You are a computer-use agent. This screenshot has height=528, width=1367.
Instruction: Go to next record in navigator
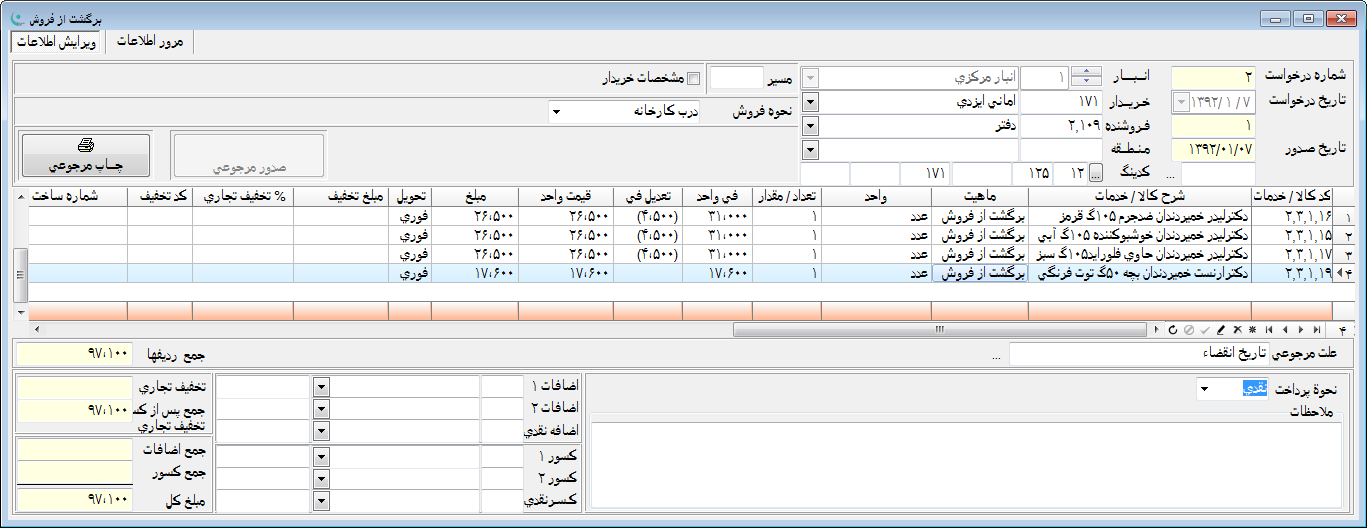1300,329
